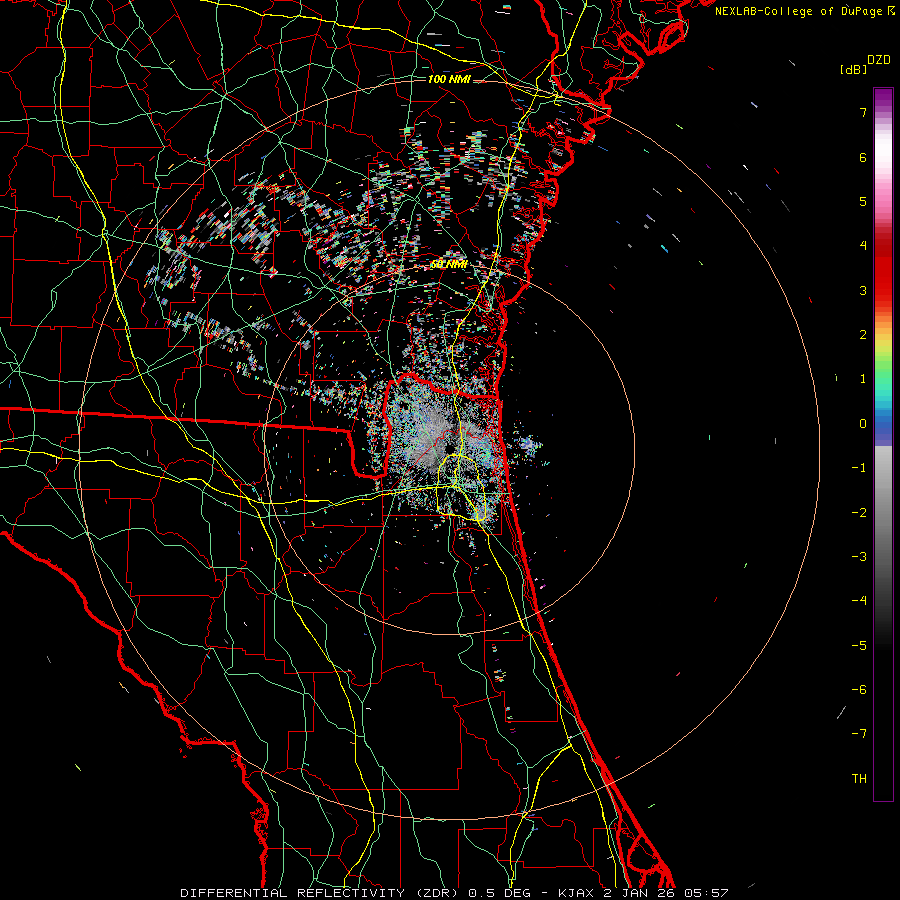The height and width of the screenshot is (900, 900).
Task: Click the TH threshold label on the legend
Action: pyautogui.click(x=859, y=779)
